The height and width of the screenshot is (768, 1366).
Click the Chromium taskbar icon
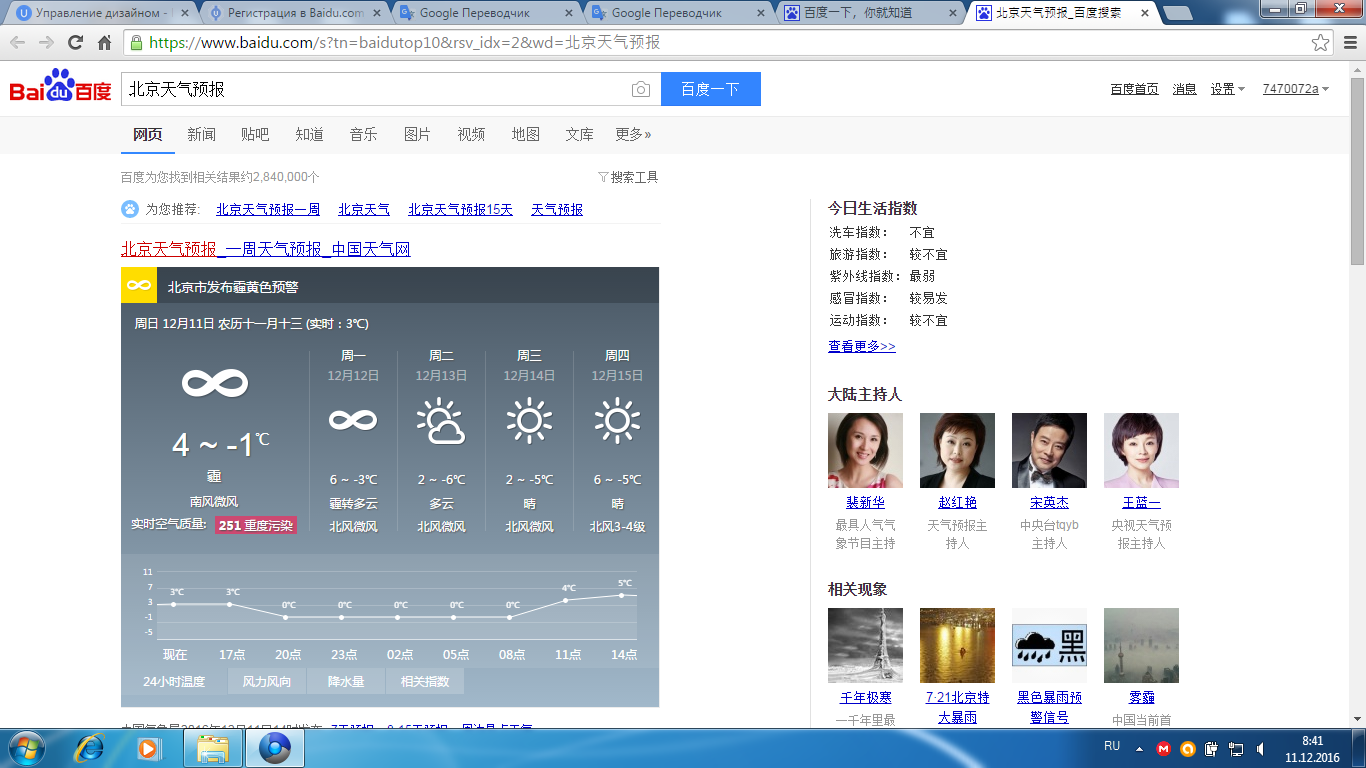tap(274, 748)
